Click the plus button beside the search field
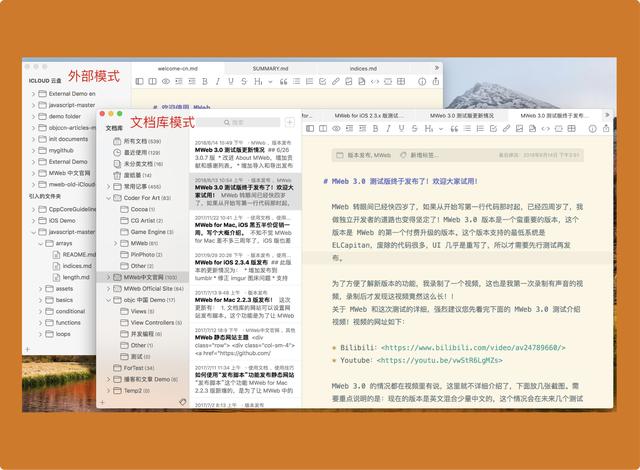This screenshot has height=470, width=640. click(x=289, y=122)
